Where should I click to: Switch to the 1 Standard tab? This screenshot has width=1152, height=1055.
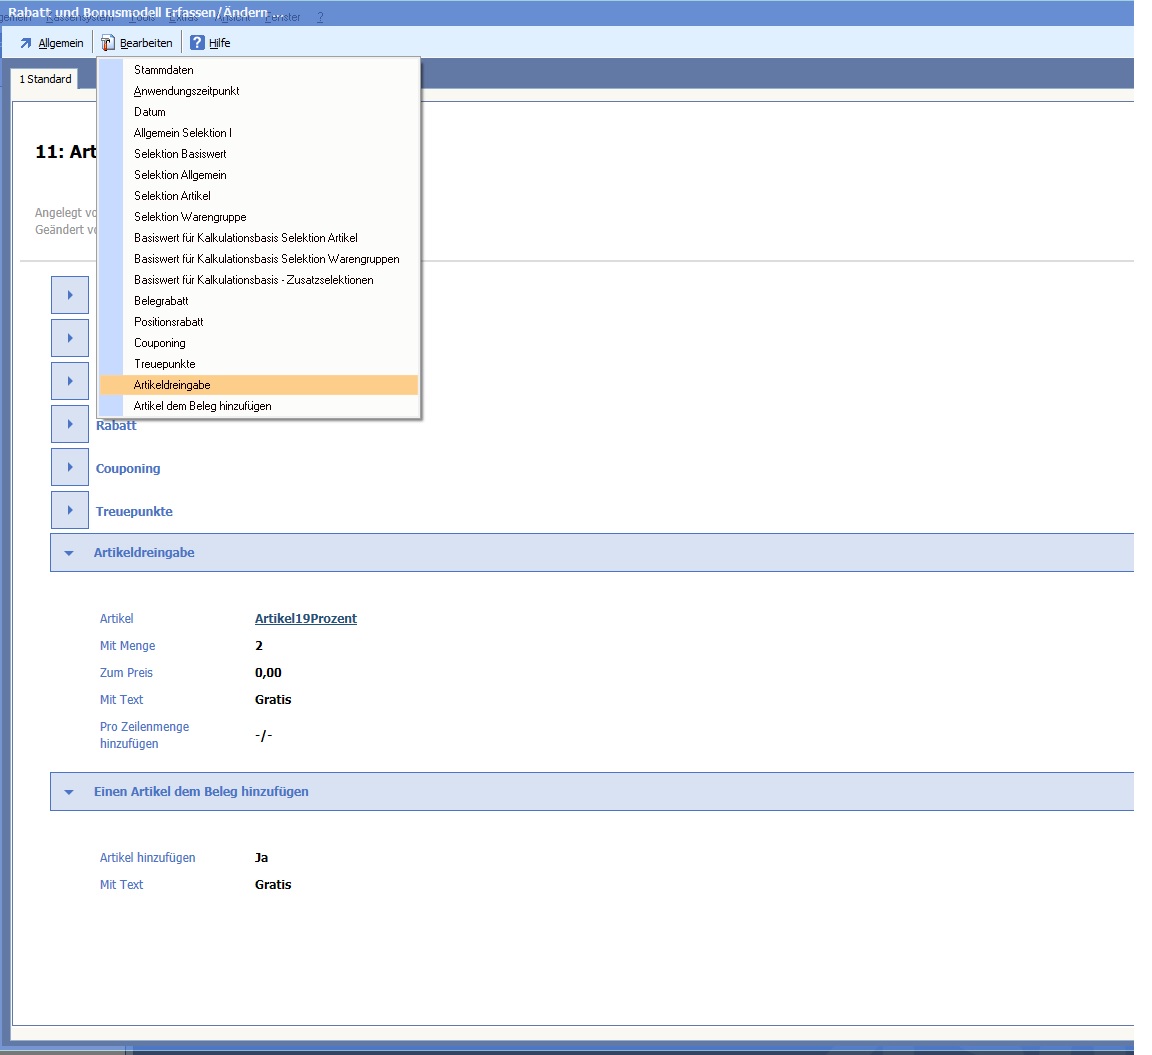coord(45,79)
